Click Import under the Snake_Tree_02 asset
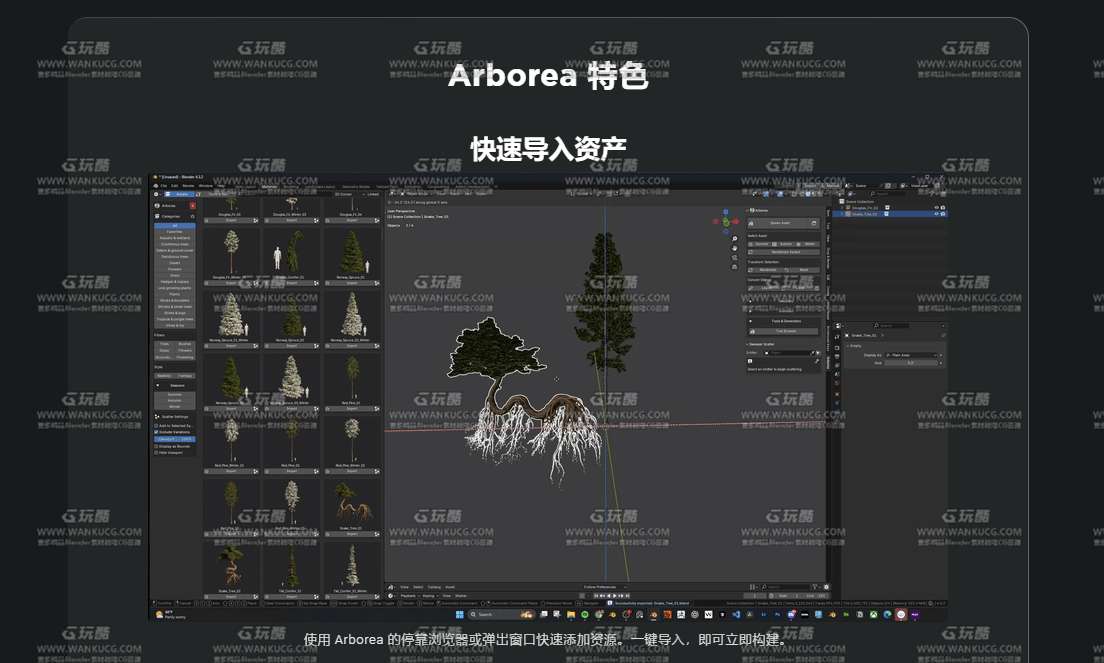Viewport: 1104px width, 663px height. 228,597
